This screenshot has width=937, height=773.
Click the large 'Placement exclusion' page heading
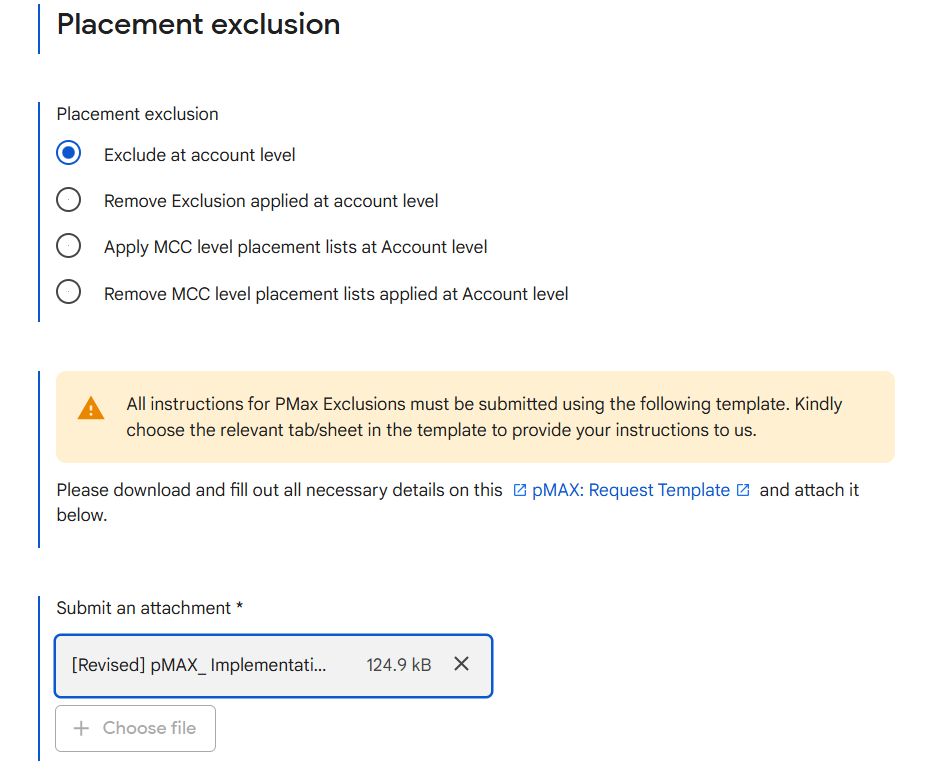(198, 24)
